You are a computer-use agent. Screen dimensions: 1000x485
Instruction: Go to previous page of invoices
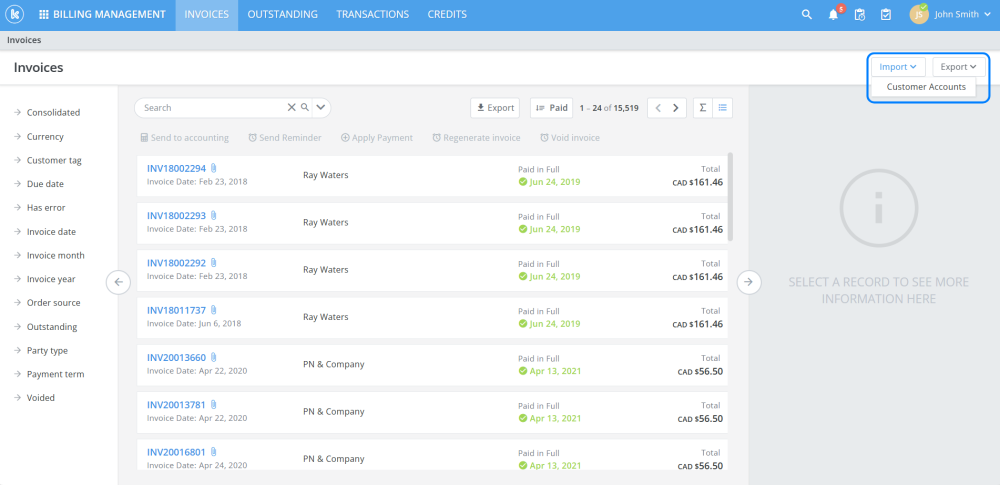(658, 108)
